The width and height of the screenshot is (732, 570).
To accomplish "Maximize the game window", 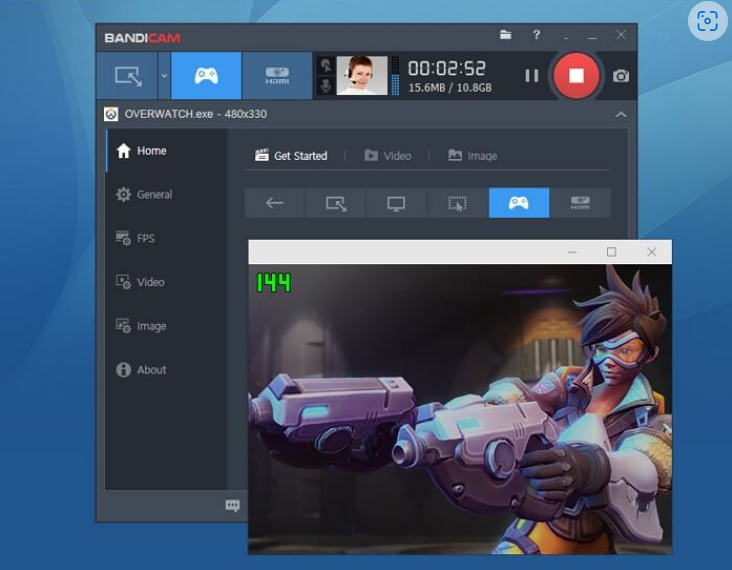I will click(612, 252).
